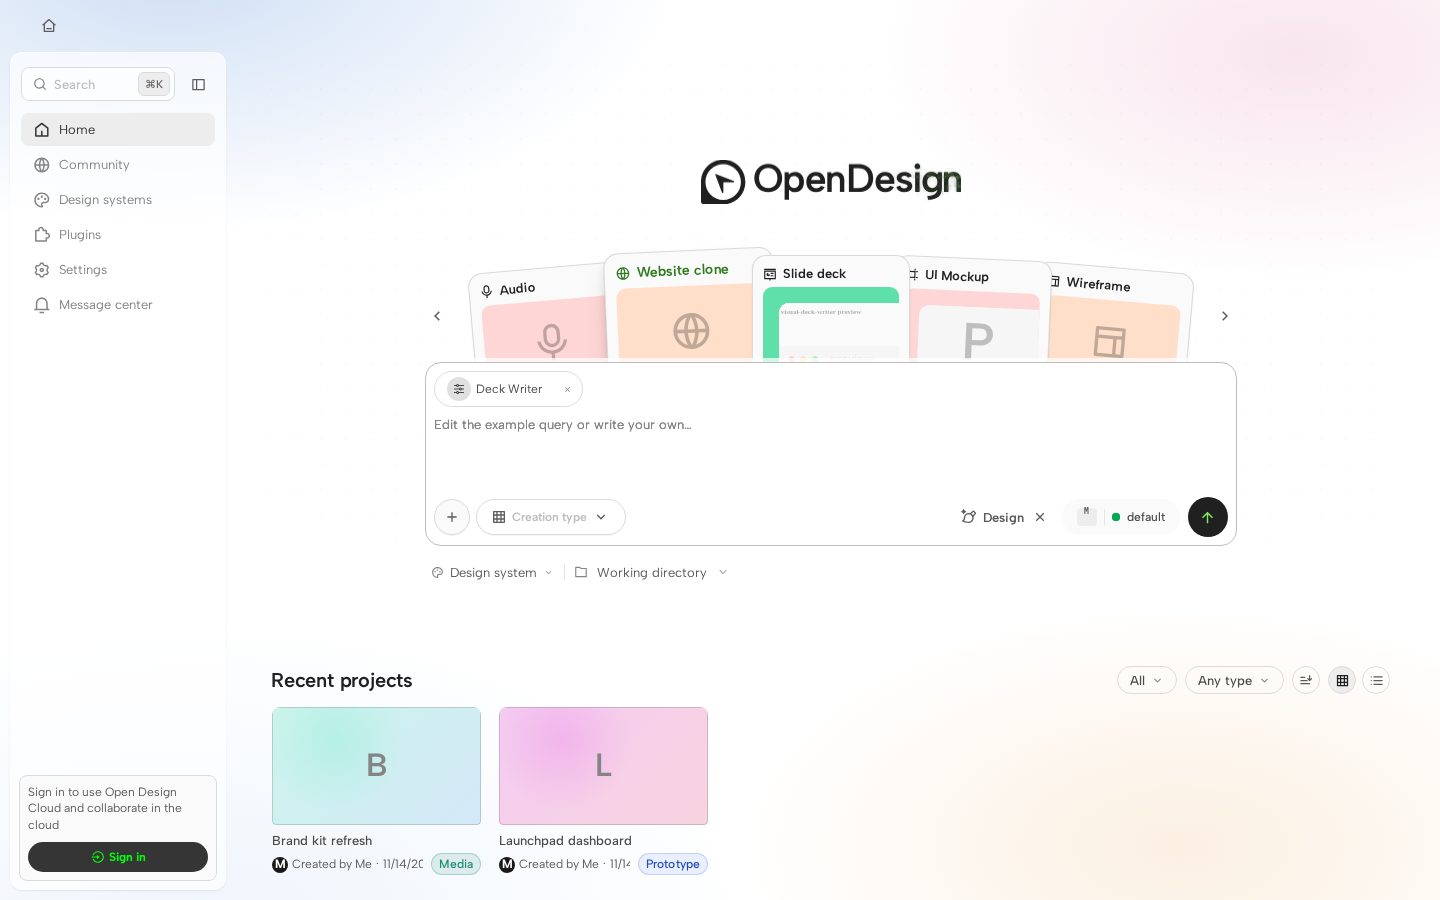Viewport: 1440px width, 900px height.
Task: Remove the Deck Writer chip
Action: tap(567, 390)
